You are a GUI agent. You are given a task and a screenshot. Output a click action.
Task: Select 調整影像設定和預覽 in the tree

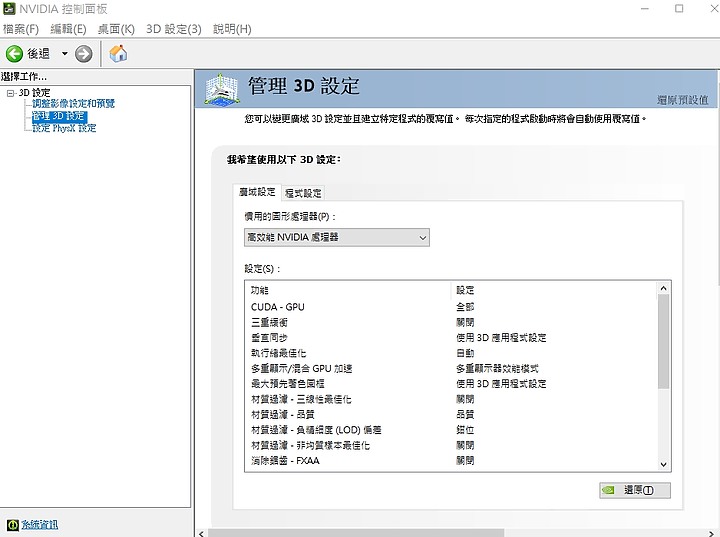click(x=73, y=104)
